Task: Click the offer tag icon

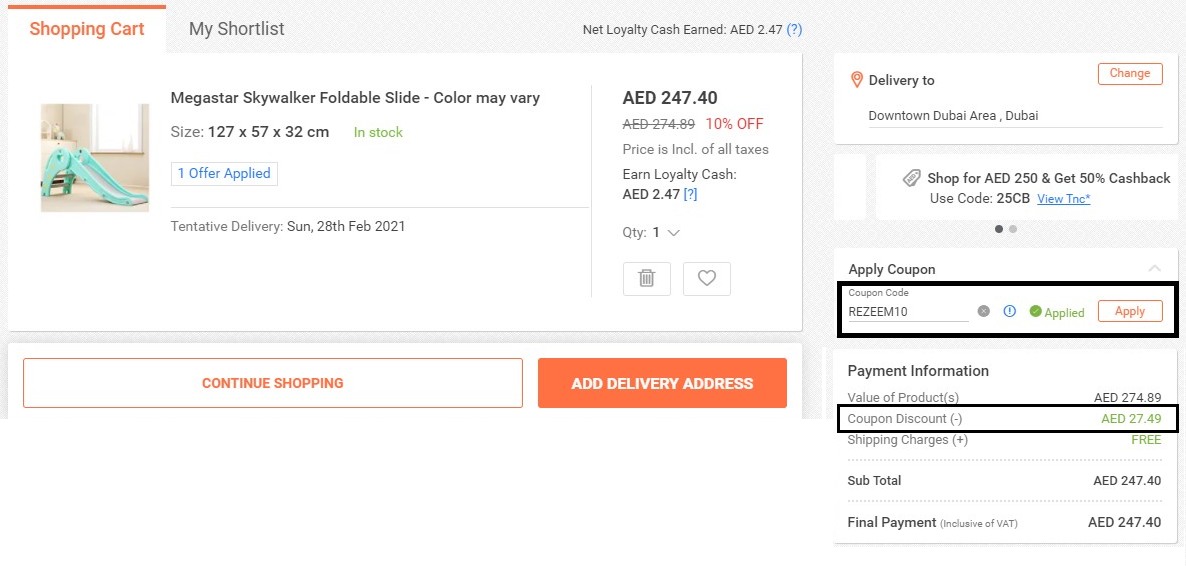Action: [x=911, y=178]
